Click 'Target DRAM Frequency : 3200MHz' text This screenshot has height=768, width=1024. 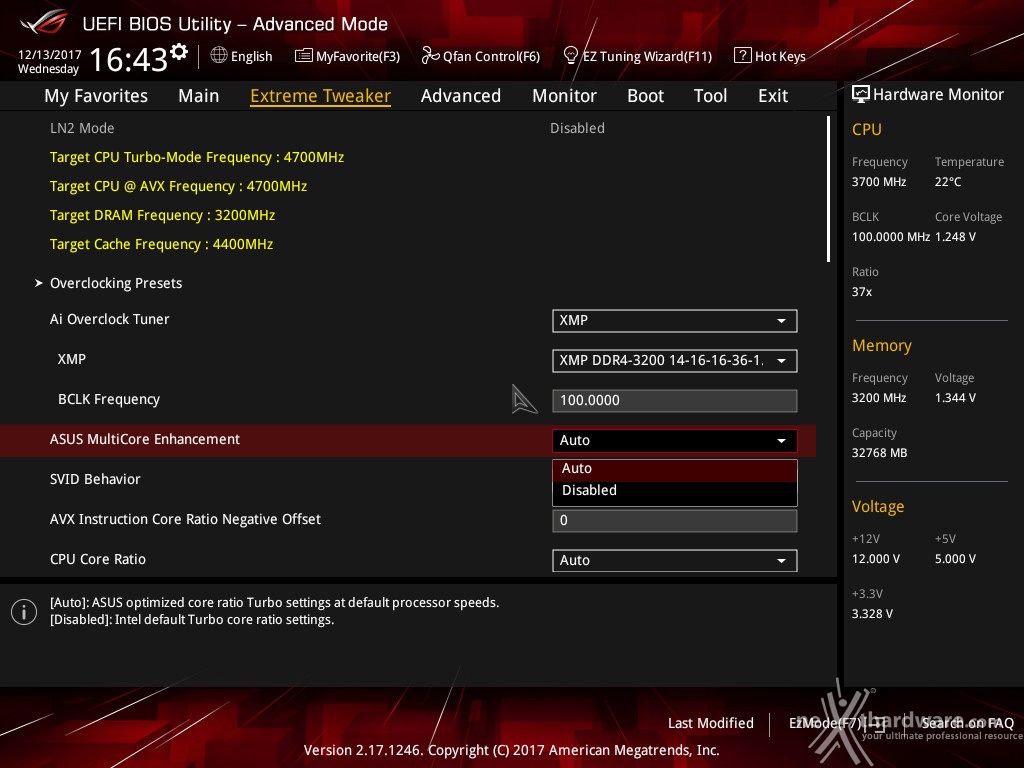[163, 215]
